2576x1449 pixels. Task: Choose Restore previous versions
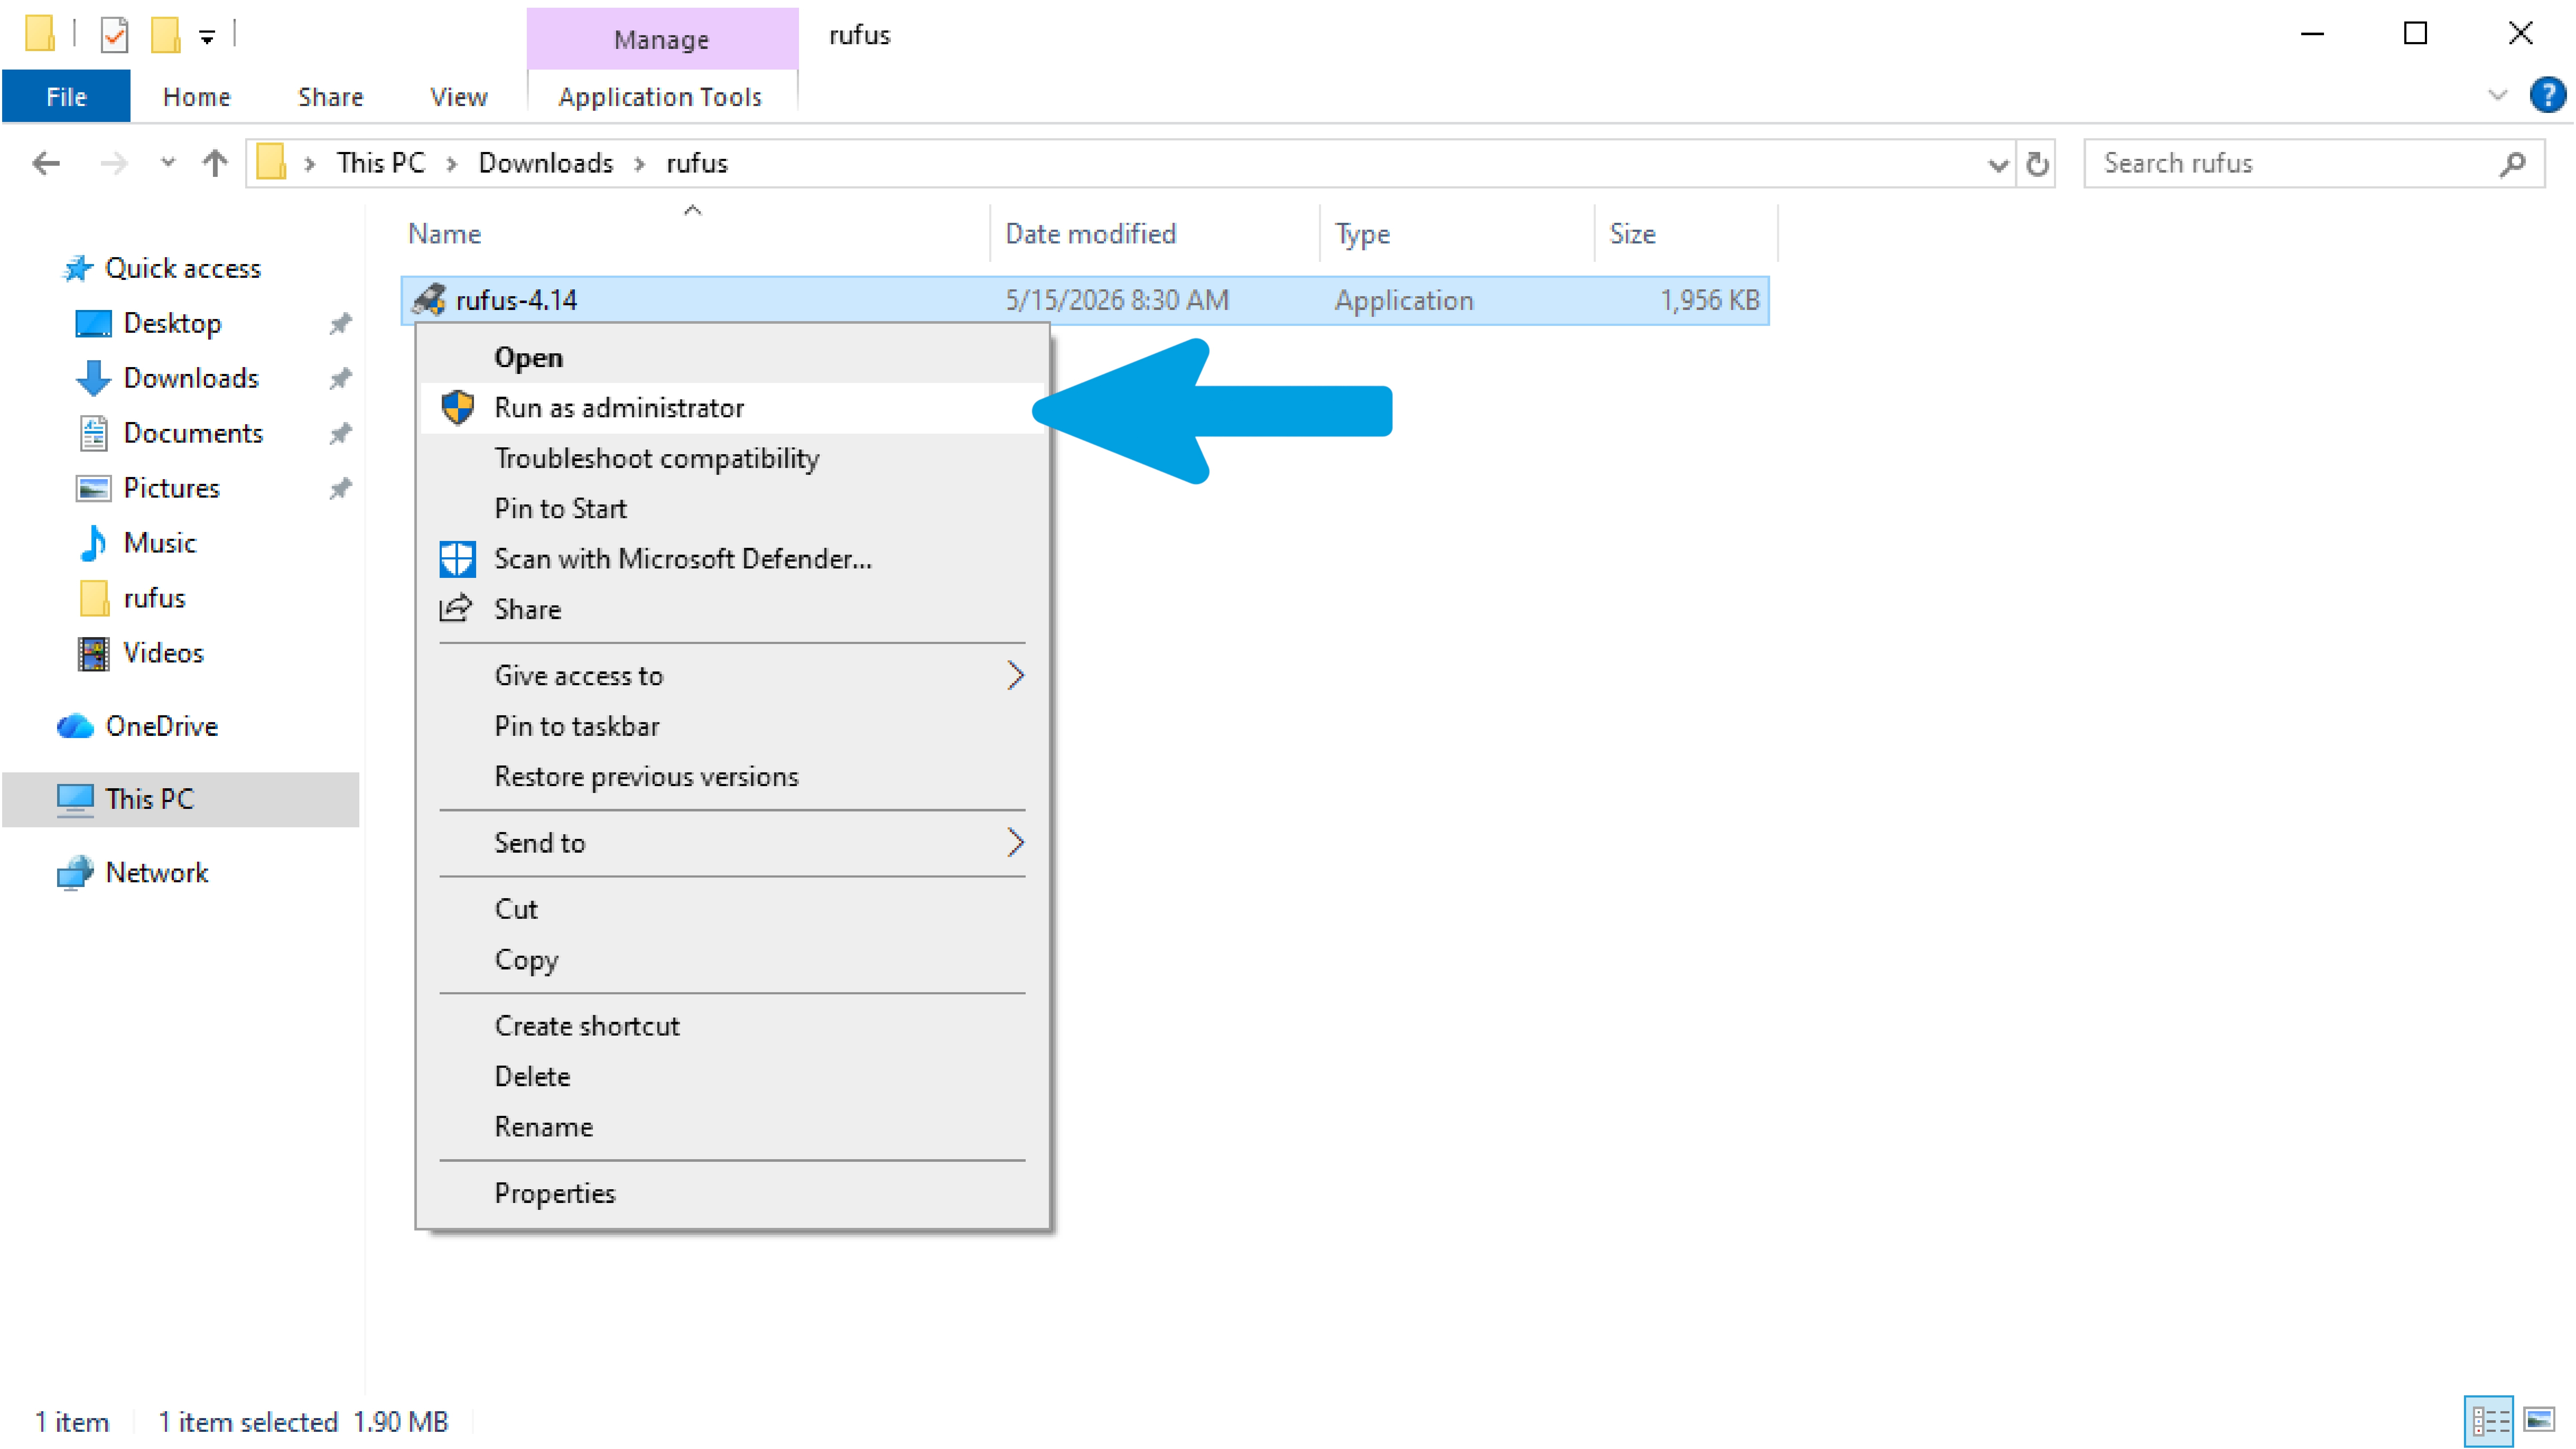[x=732, y=777]
